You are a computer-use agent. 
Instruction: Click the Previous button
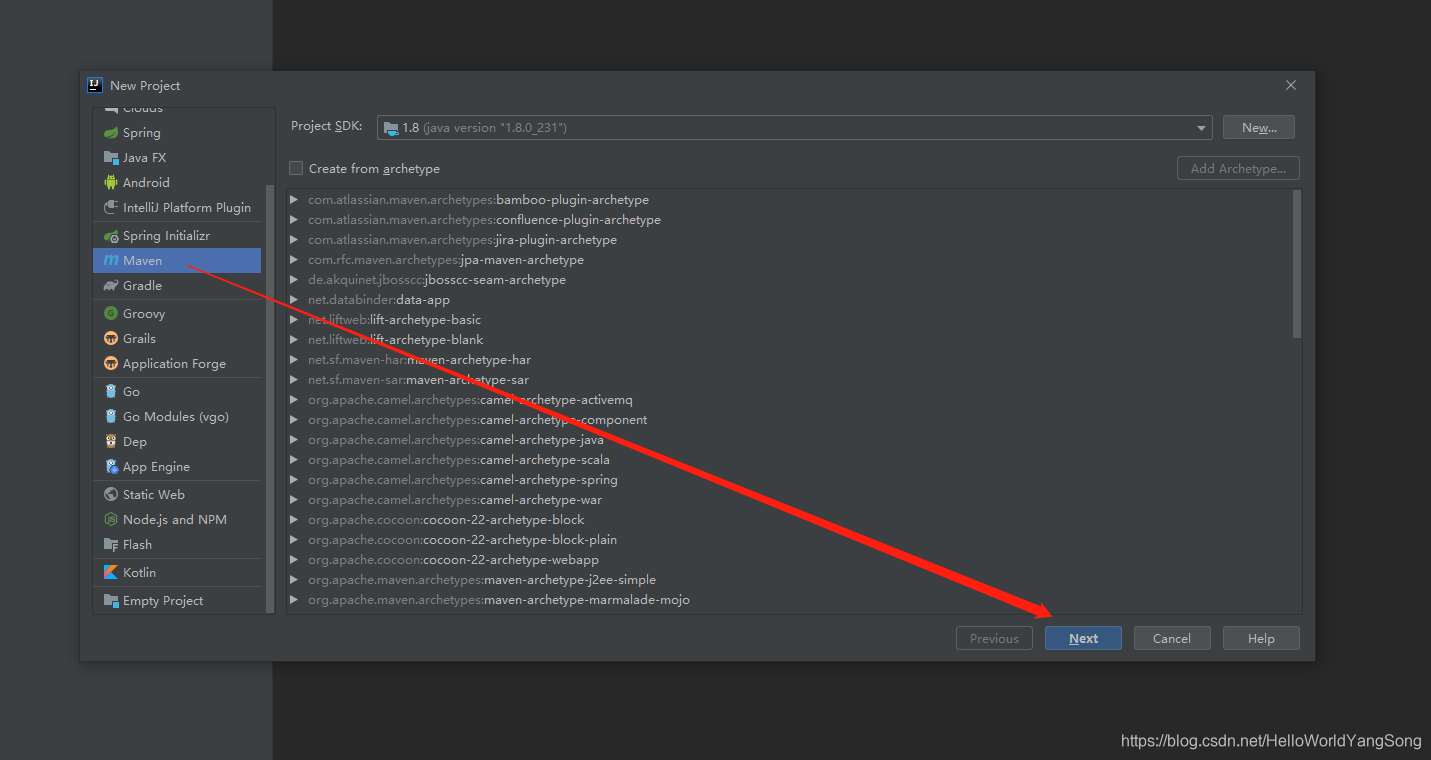[x=994, y=638]
